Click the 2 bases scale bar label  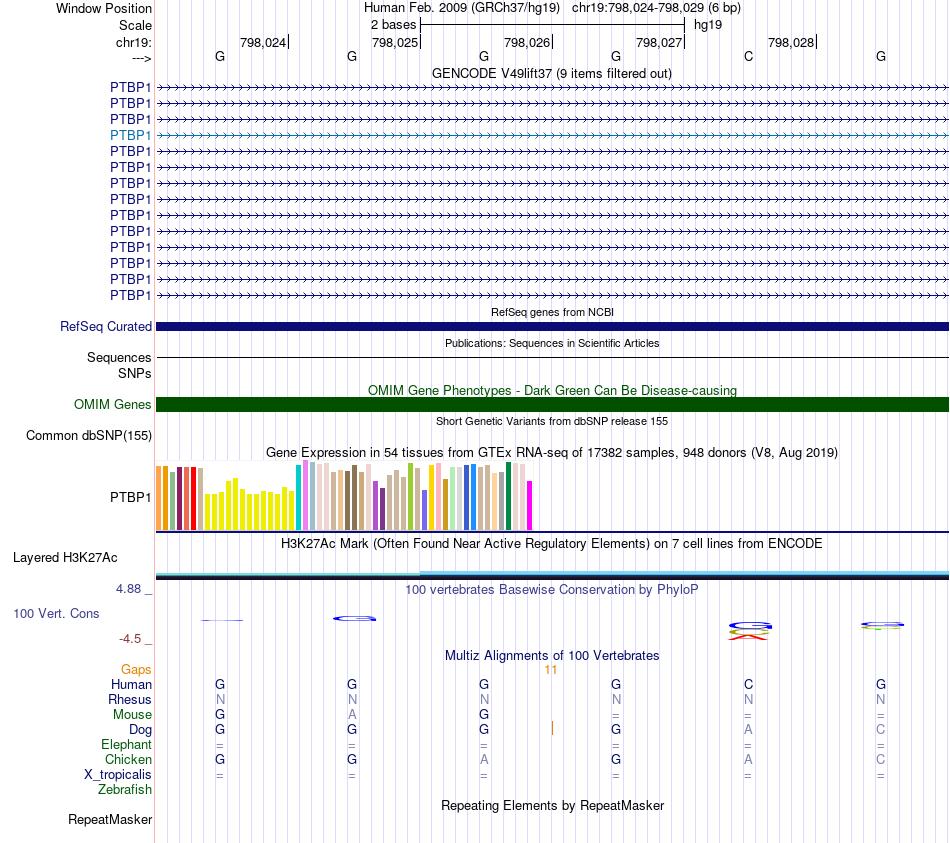click(394, 25)
